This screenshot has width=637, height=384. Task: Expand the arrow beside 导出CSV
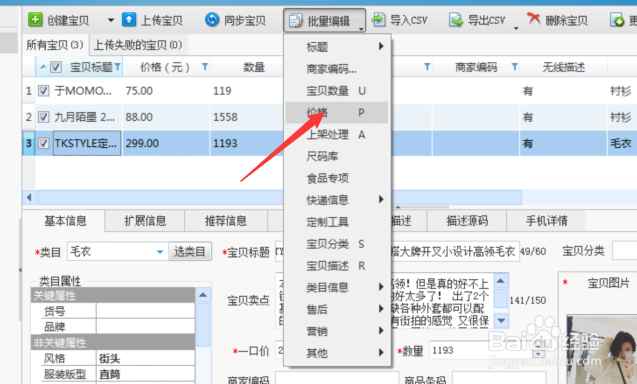[x=516, y=28]
